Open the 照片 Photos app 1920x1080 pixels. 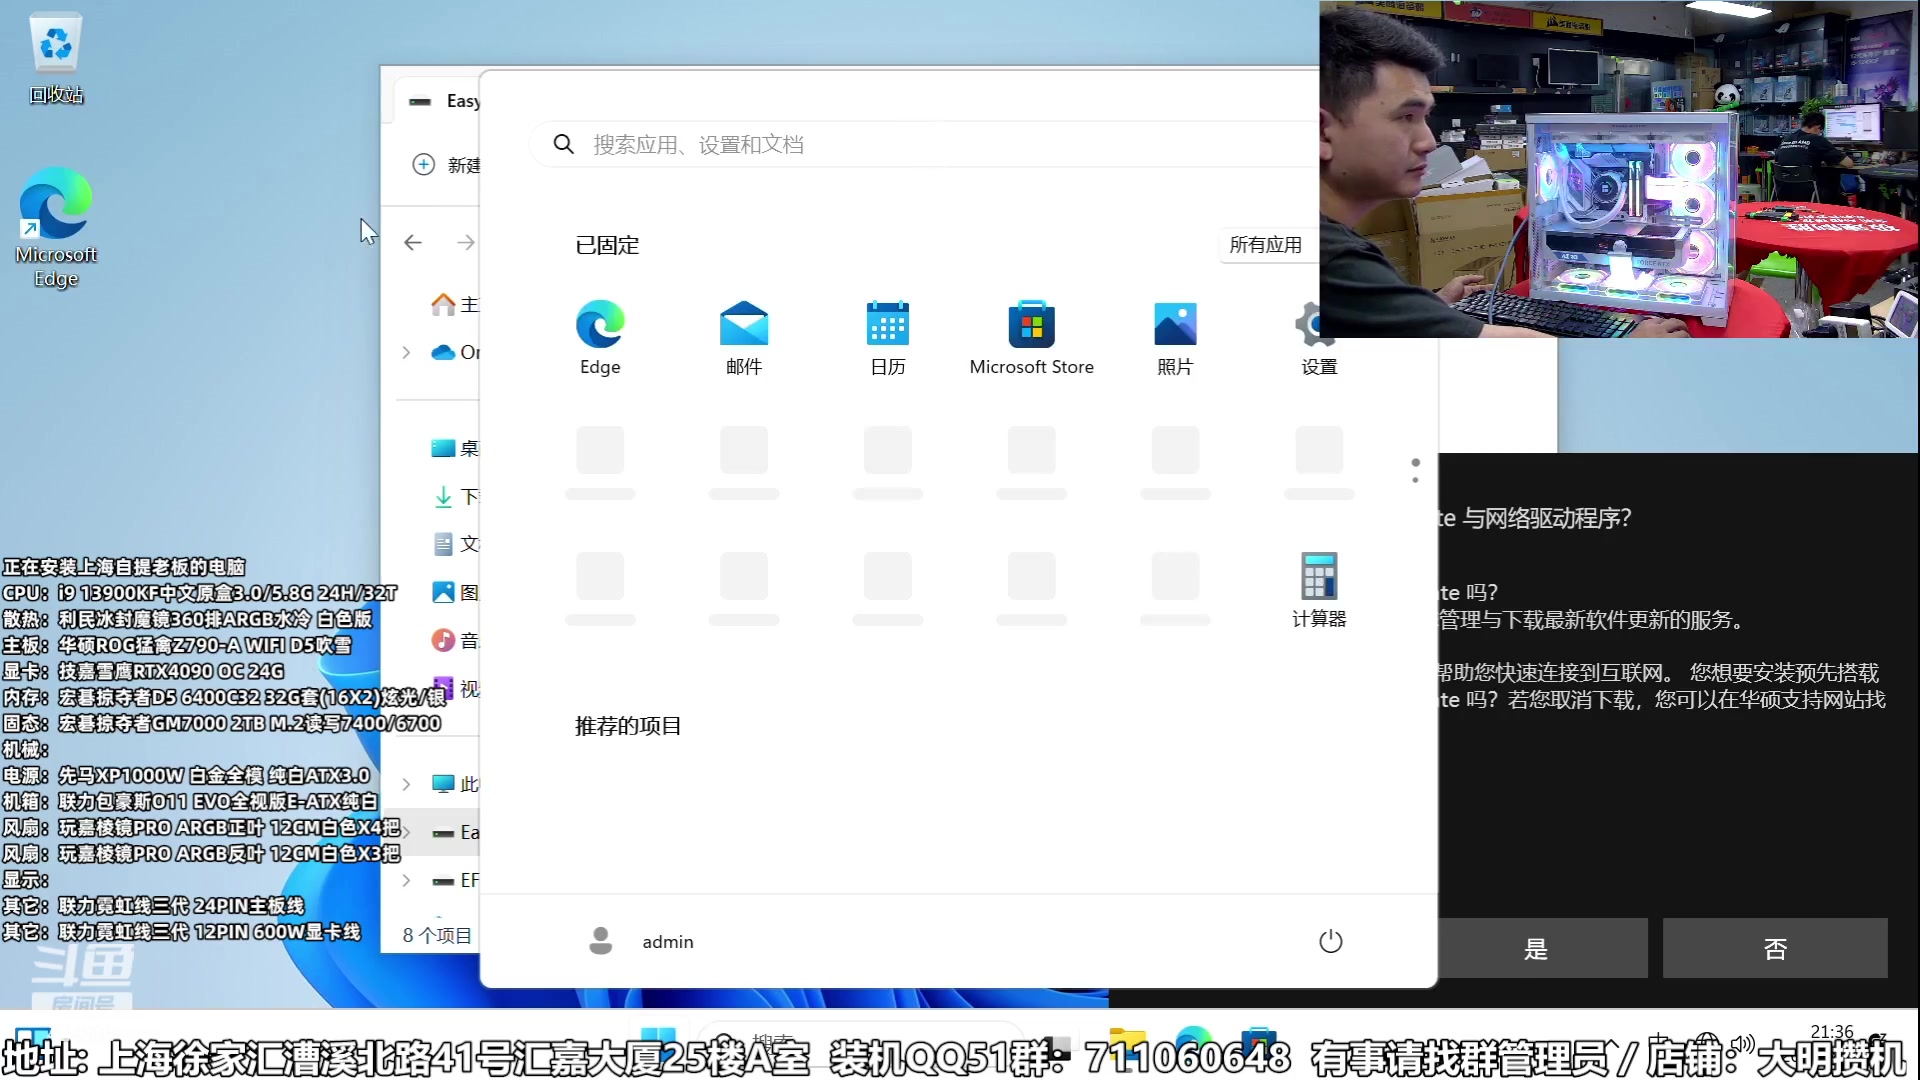[1174, 335]
